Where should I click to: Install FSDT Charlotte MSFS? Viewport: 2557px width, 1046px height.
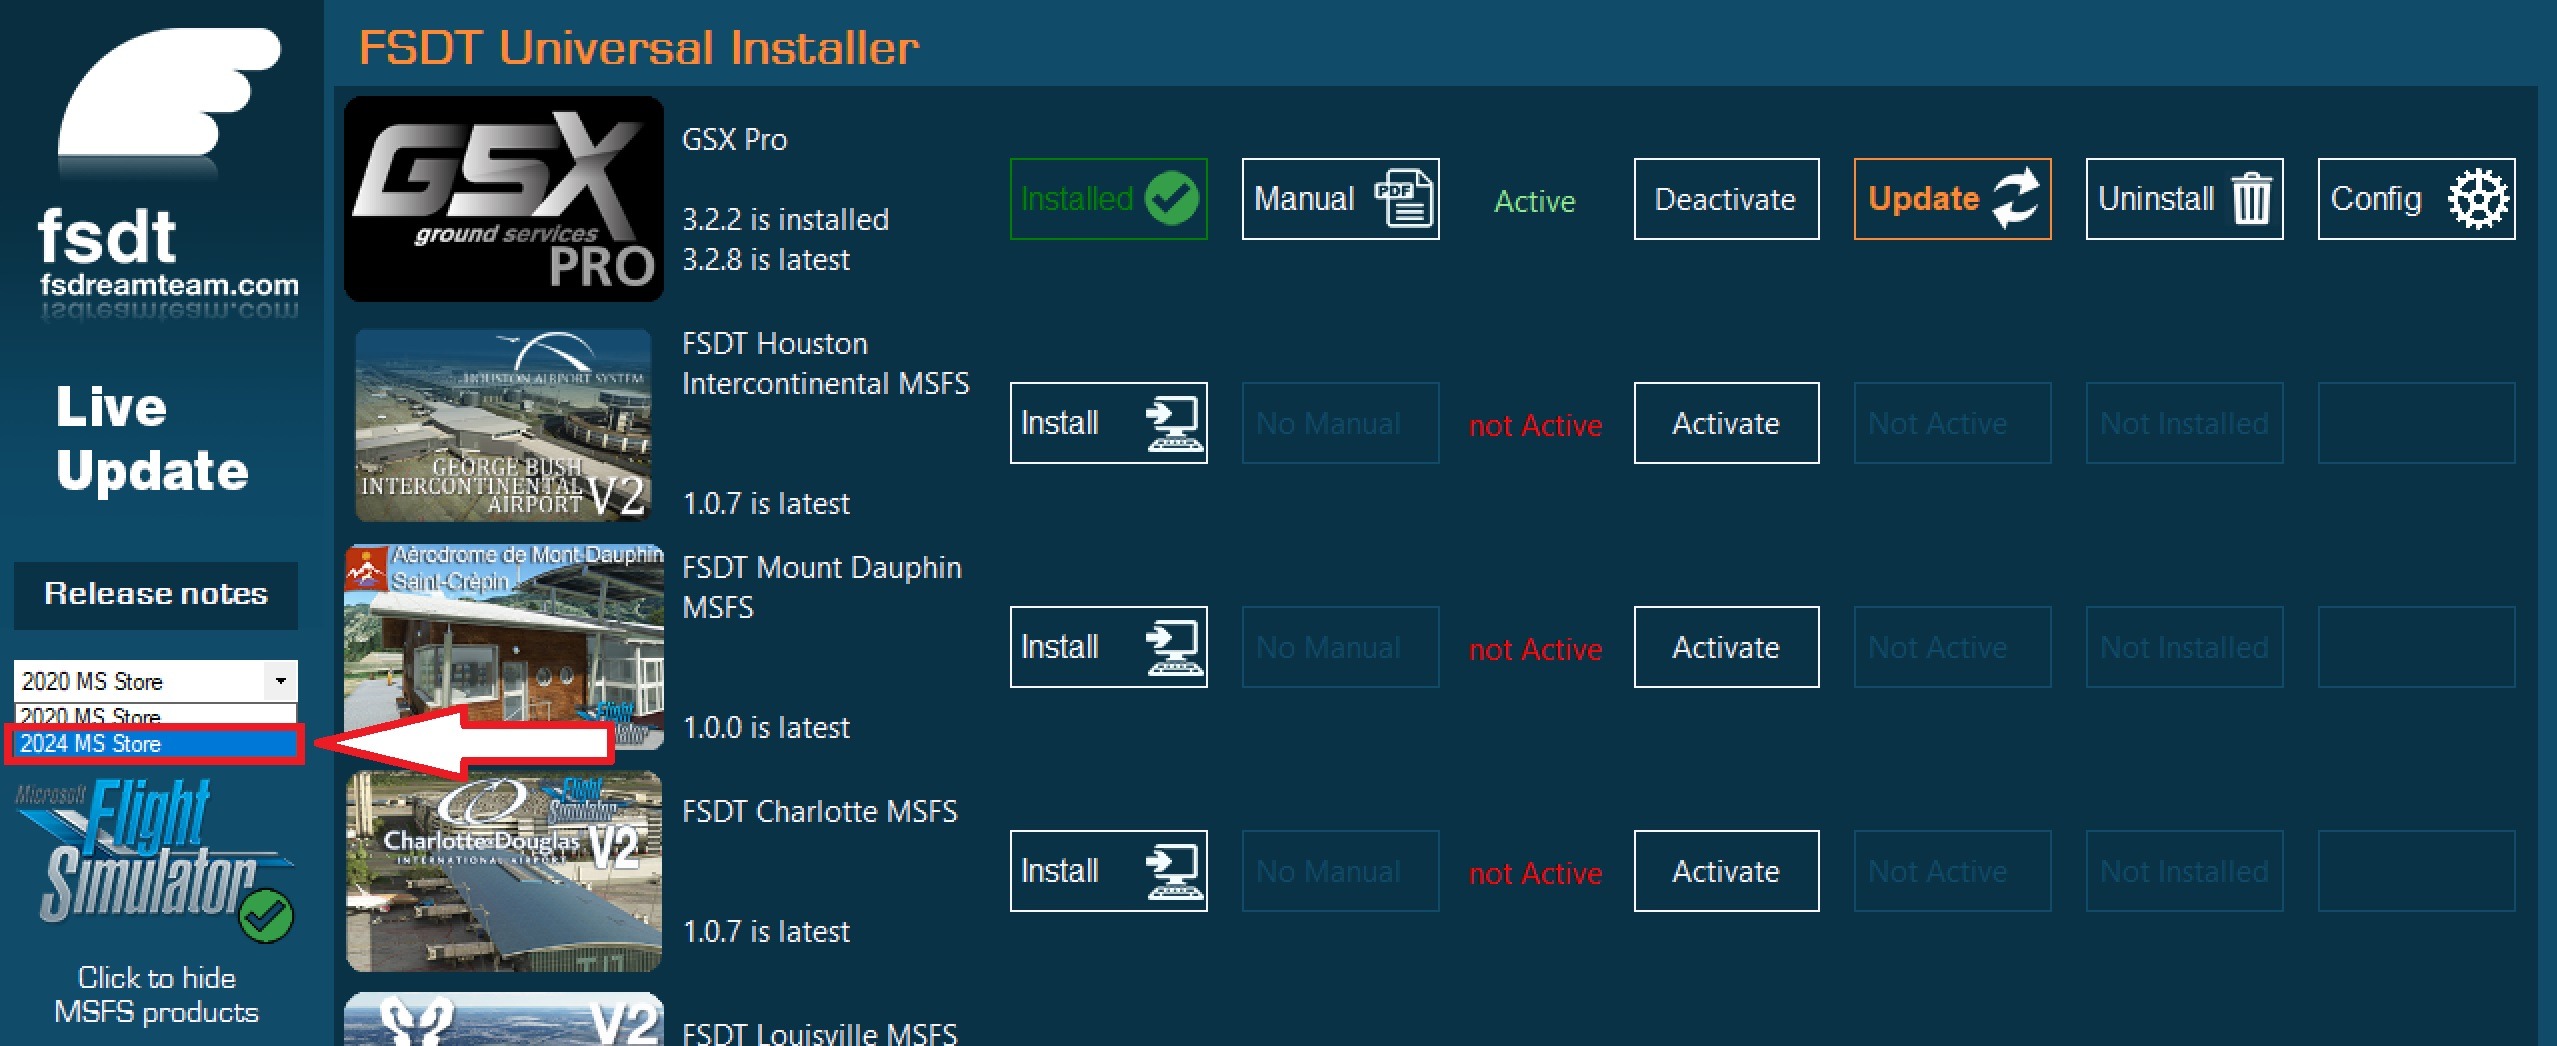click(x=1108, y=871)
